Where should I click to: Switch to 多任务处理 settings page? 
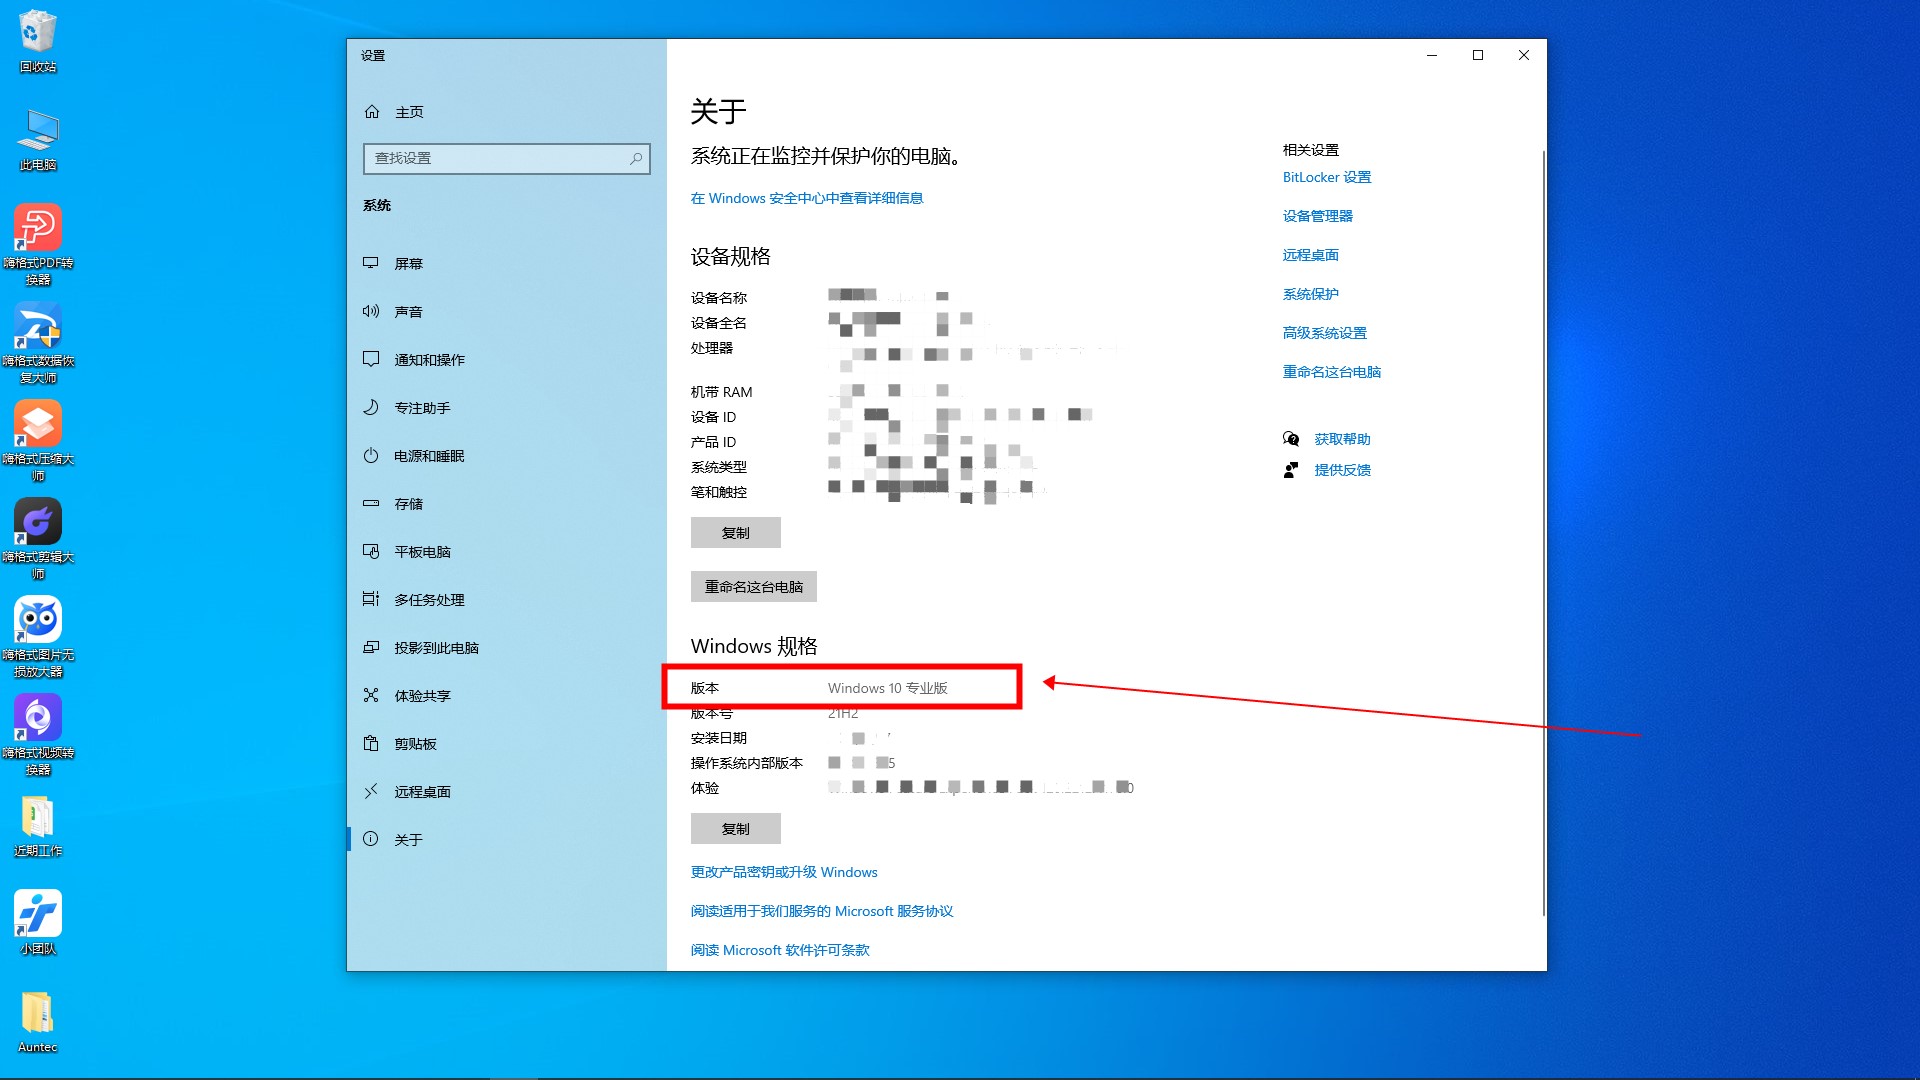click(507, 599)
